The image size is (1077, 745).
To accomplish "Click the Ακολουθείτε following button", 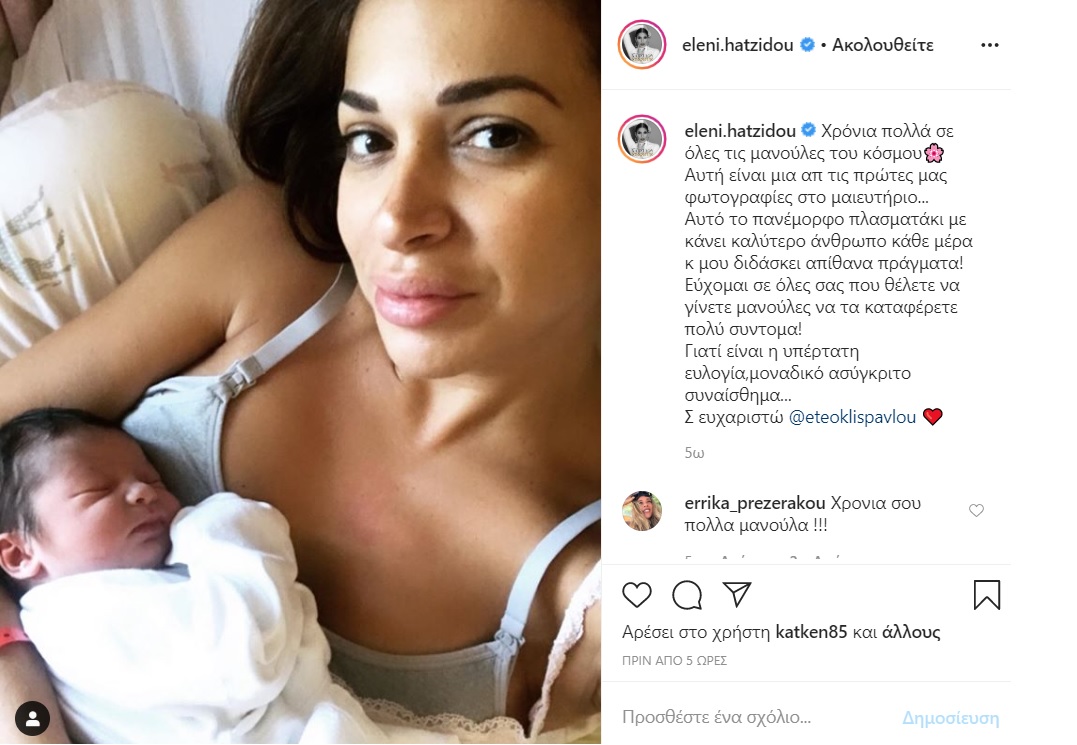I will point(883,45).
